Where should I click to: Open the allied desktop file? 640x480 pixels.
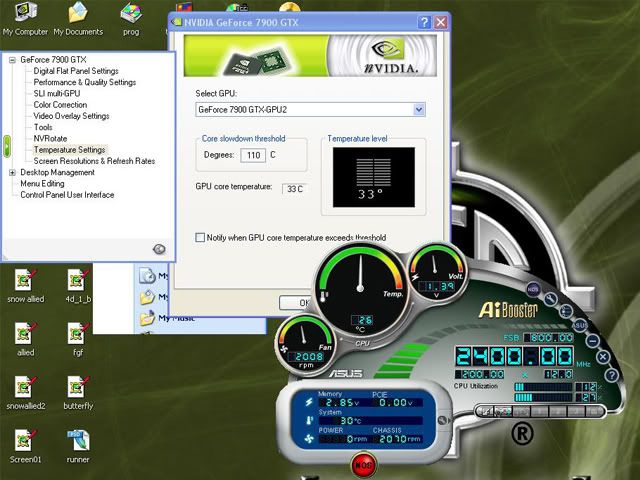(x=25, y=340)
